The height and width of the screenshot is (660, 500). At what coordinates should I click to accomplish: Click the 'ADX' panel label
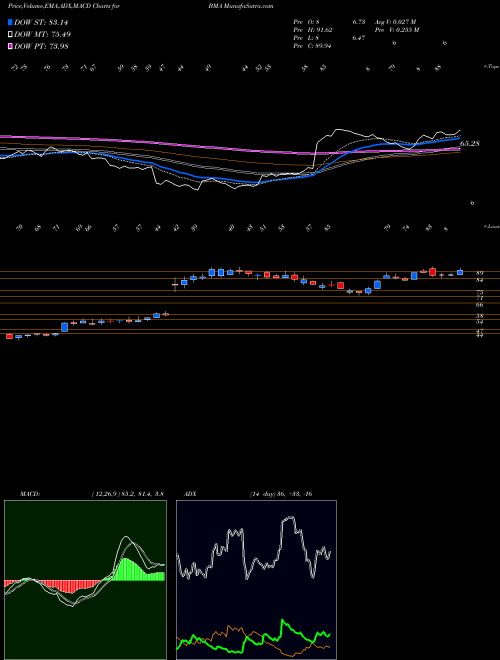191,494
